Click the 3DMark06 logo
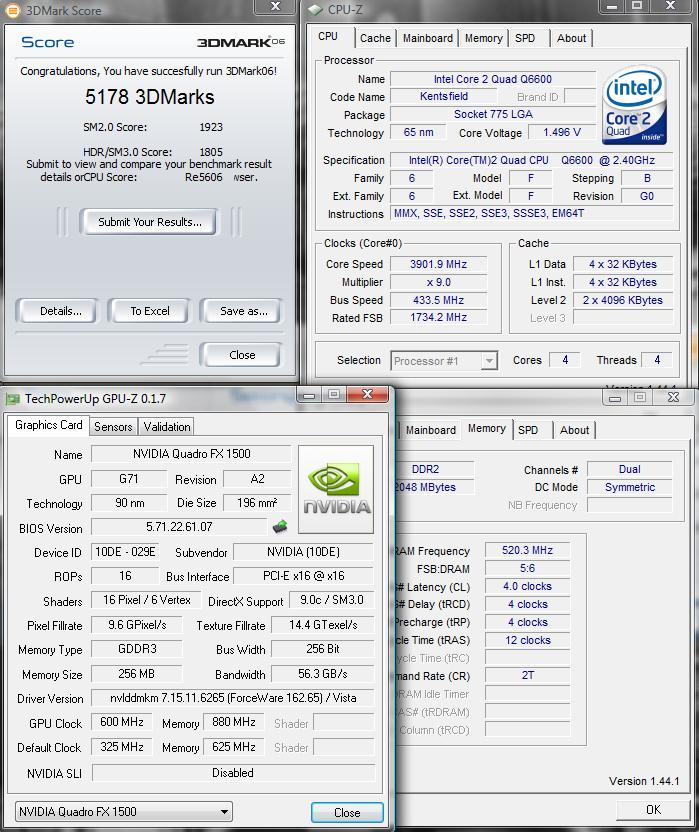Viewport: 699px width, 832px height. (x=240, y=42)
